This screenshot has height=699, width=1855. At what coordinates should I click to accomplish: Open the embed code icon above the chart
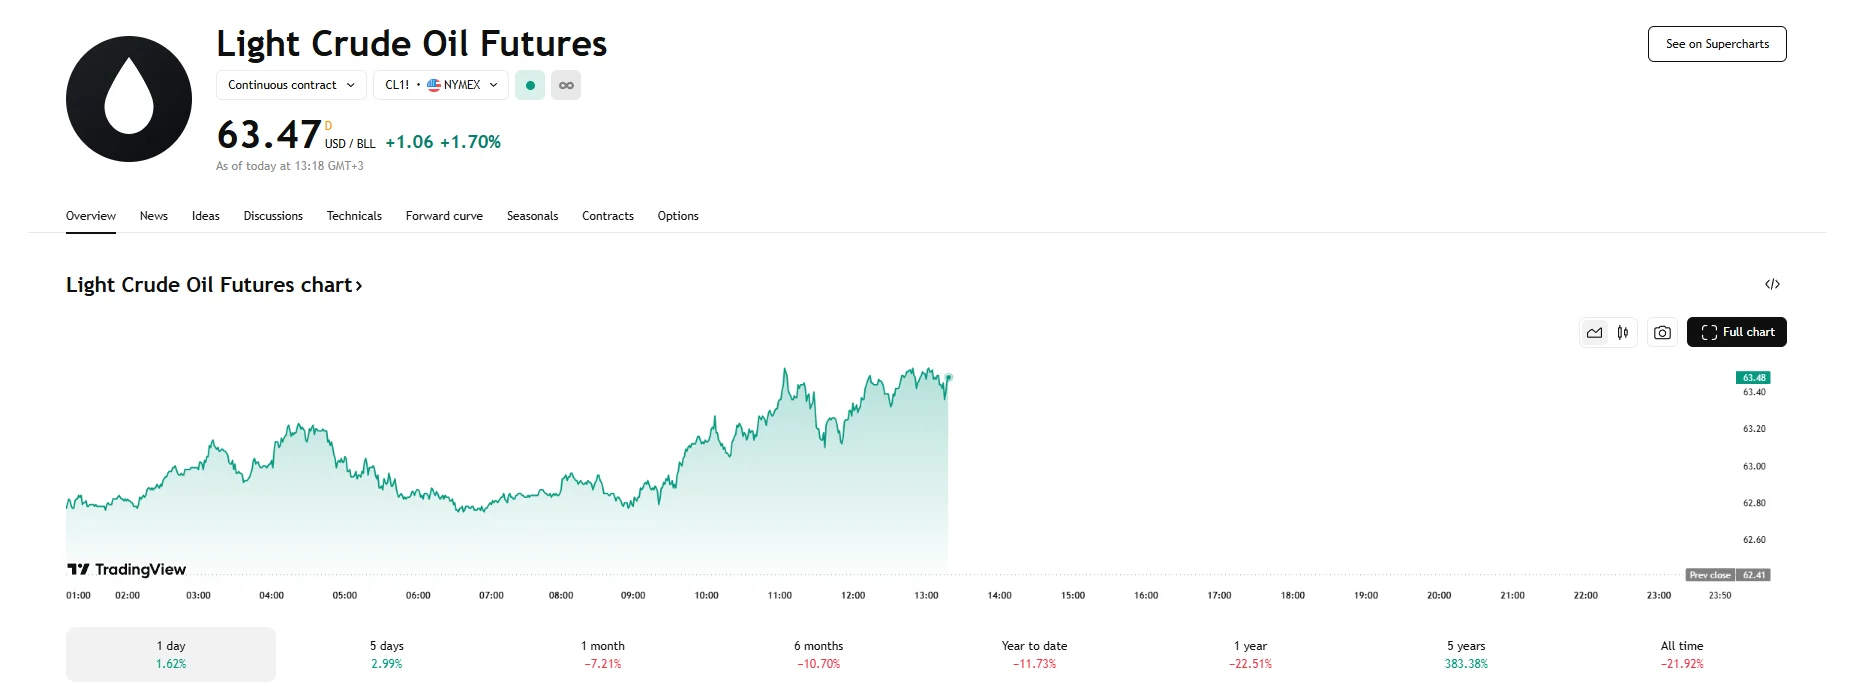1774,284
